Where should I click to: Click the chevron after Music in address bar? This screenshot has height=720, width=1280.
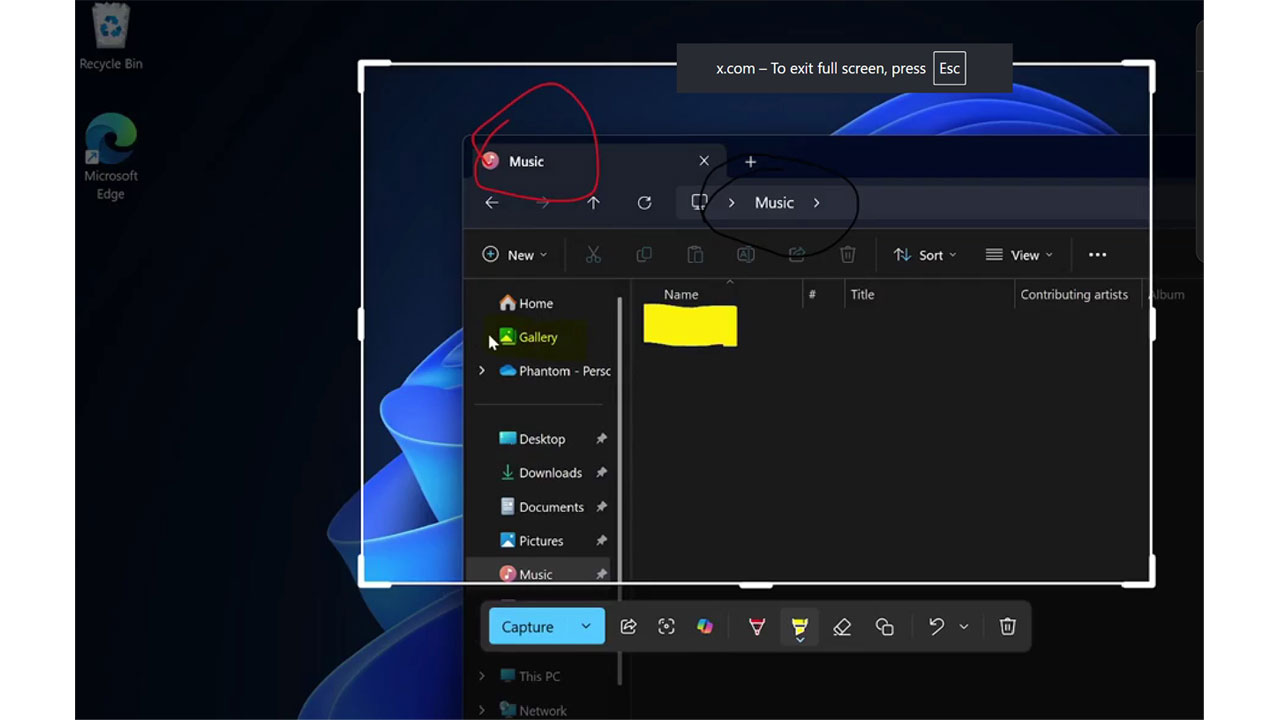pos(817,203)
